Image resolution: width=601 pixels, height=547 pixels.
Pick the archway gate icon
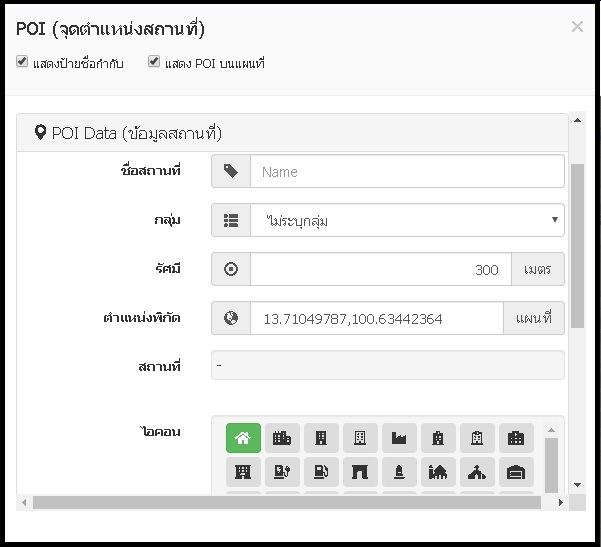click(360, 471)
